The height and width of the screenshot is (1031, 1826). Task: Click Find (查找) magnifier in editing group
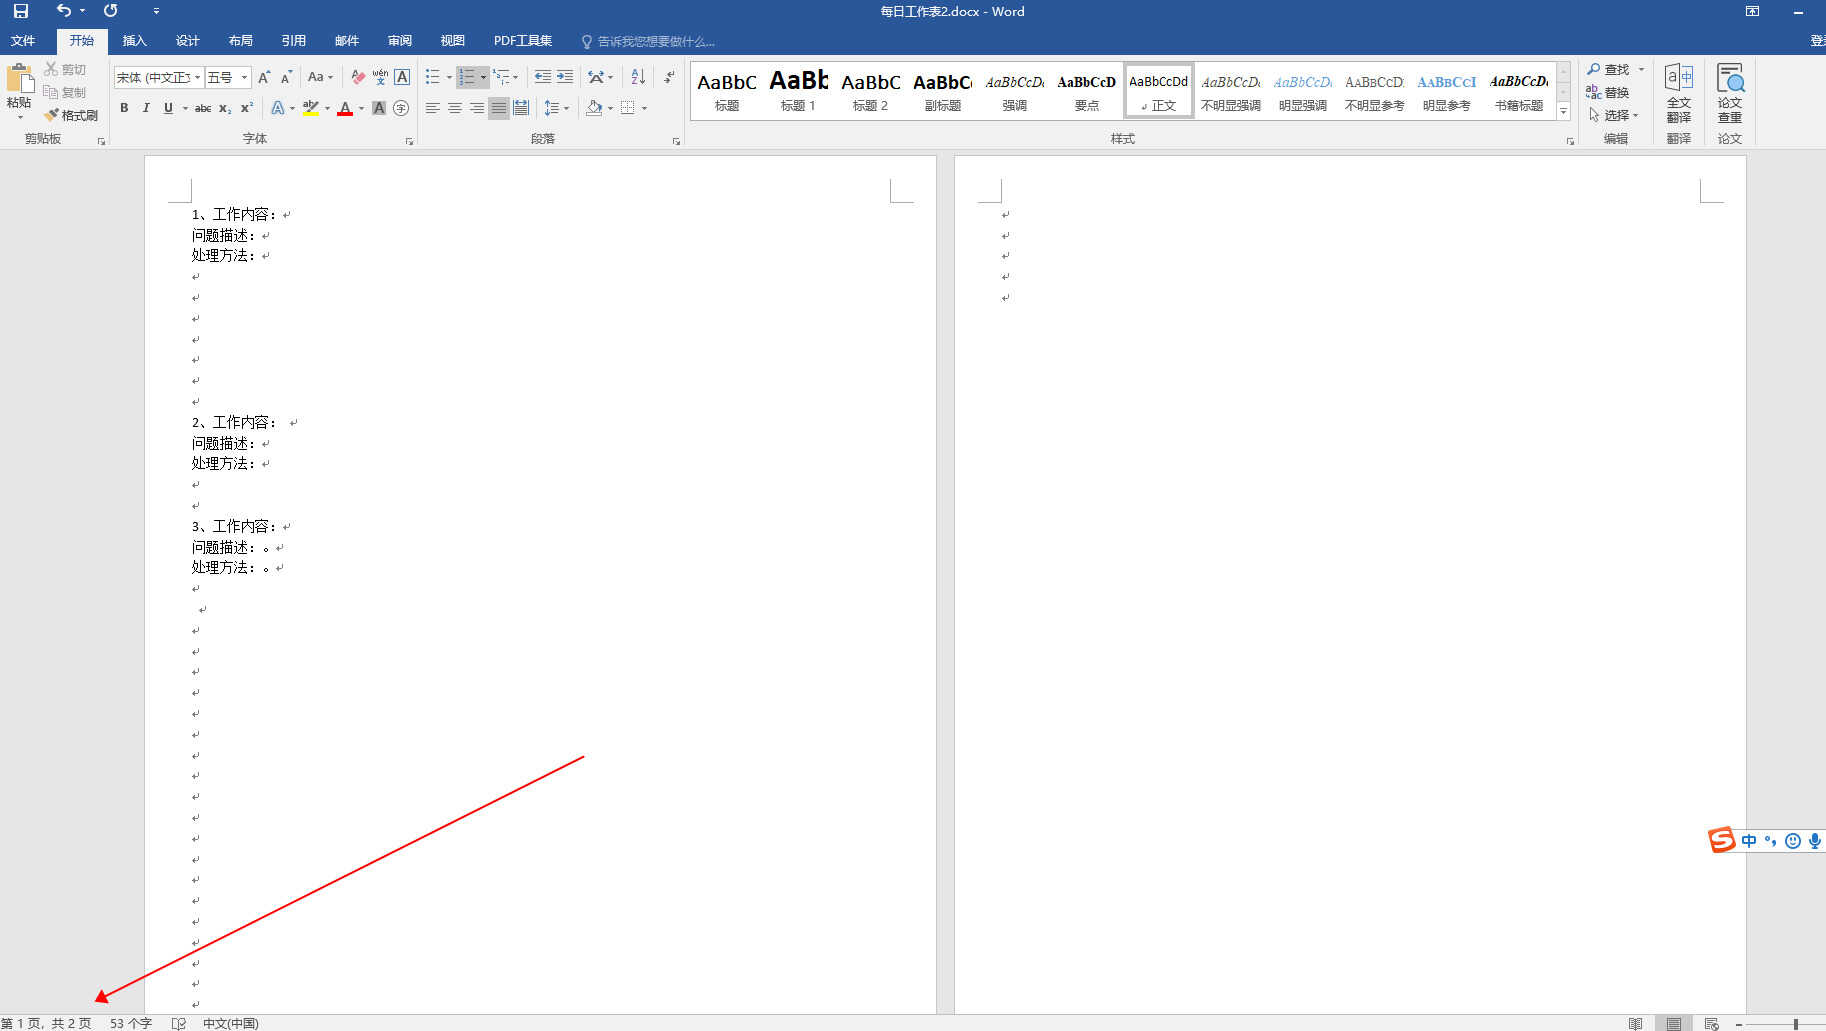tap(1609, 69)
